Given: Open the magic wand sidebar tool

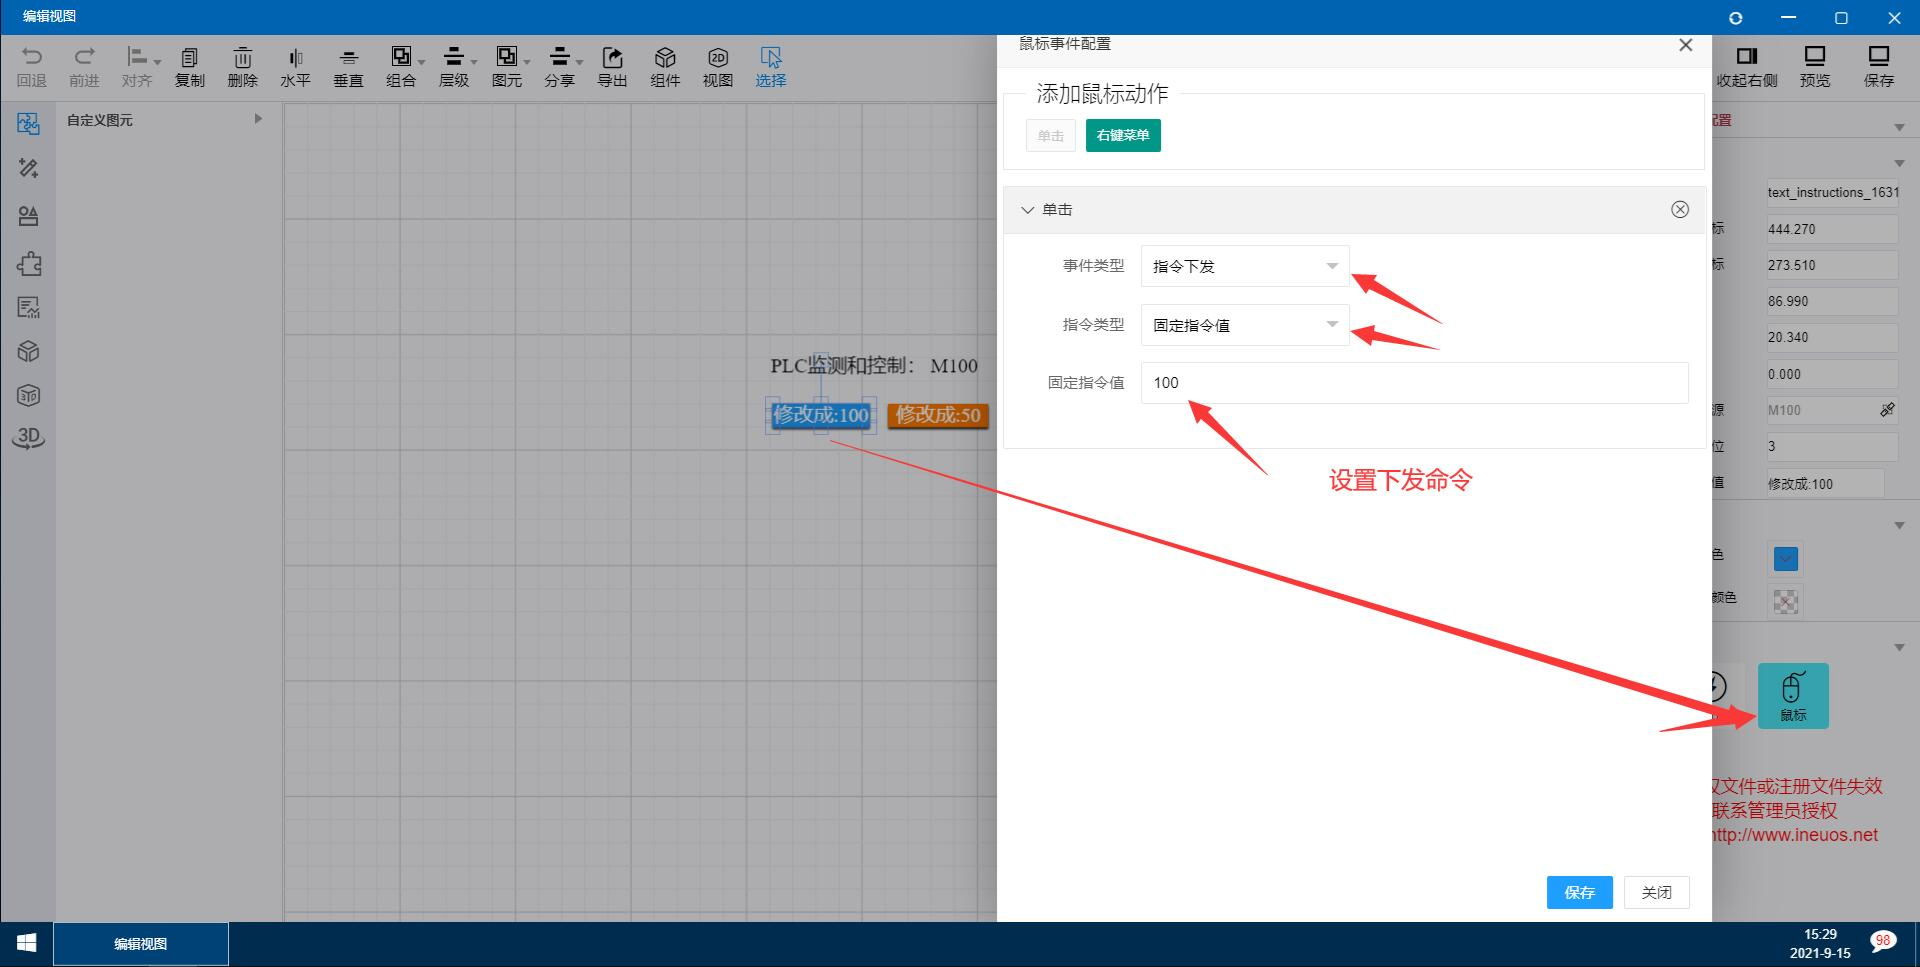Looking at the screenshot, I should pos(28,168).
